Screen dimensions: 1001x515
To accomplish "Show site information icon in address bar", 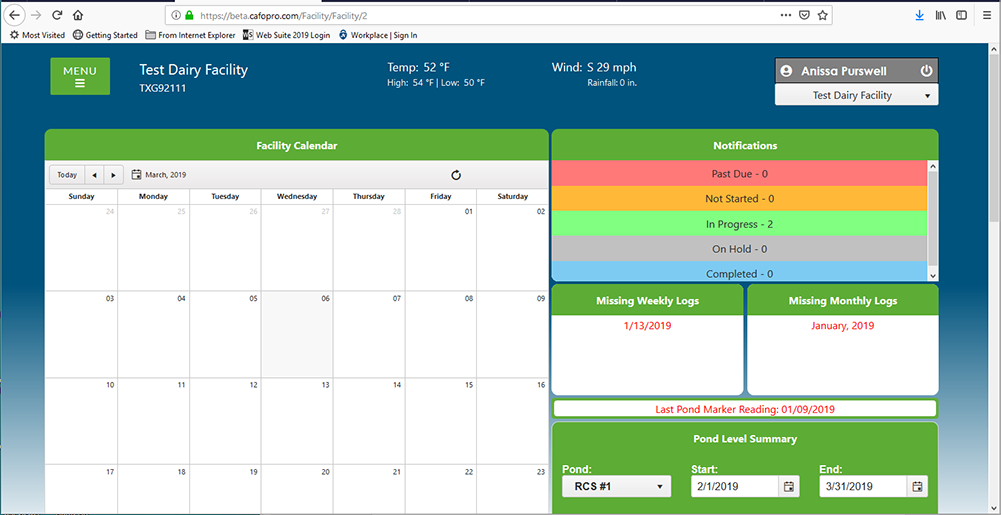I will click(x=176, y=15).
